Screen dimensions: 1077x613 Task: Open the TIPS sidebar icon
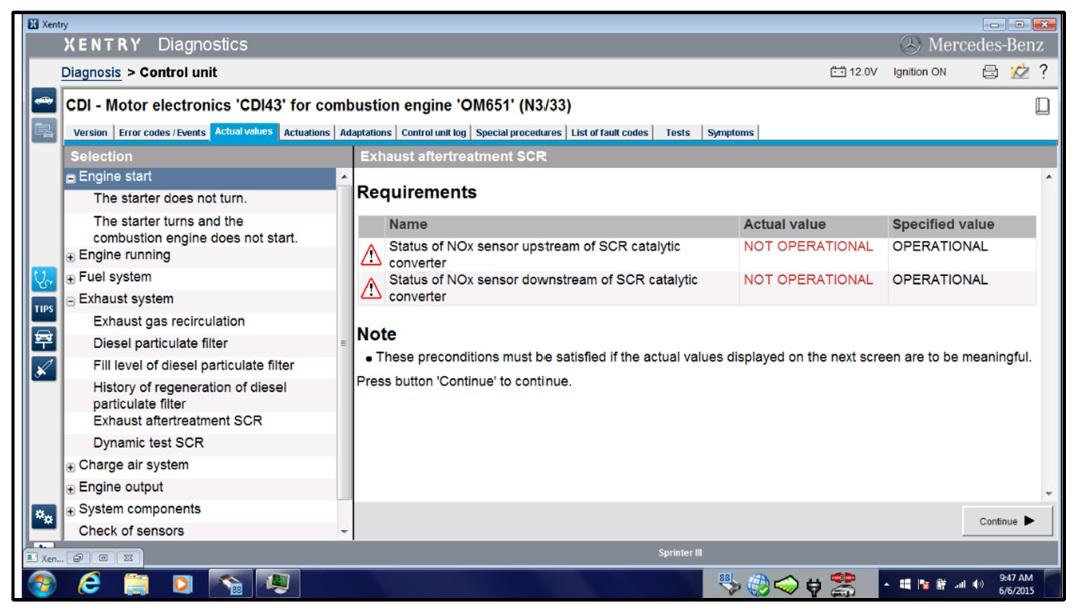point(44,309)
